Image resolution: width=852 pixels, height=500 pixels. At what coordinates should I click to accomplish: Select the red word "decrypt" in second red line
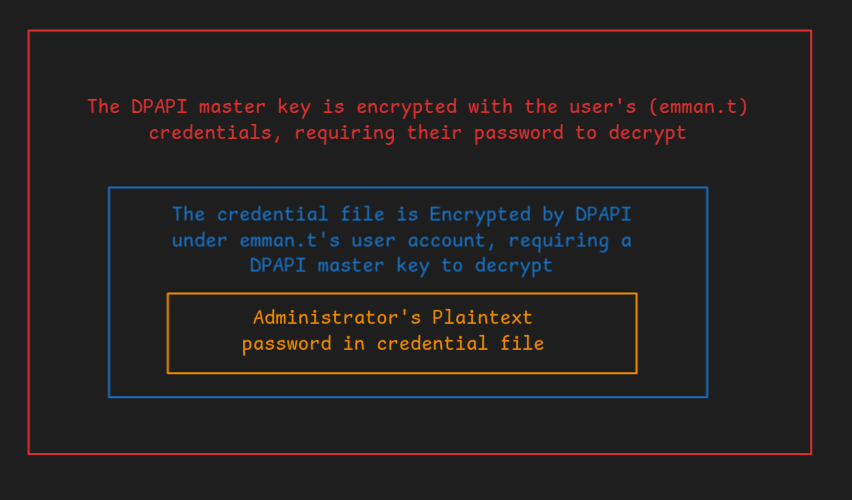[x=648, y=134]
